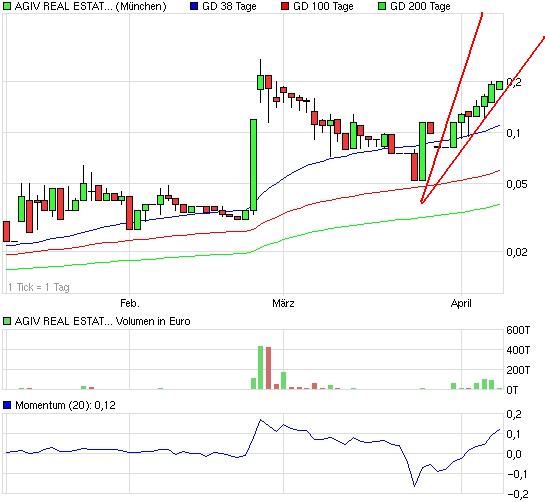
Task: Click the tallest green volume bar
Action: (x=261, y=367)
